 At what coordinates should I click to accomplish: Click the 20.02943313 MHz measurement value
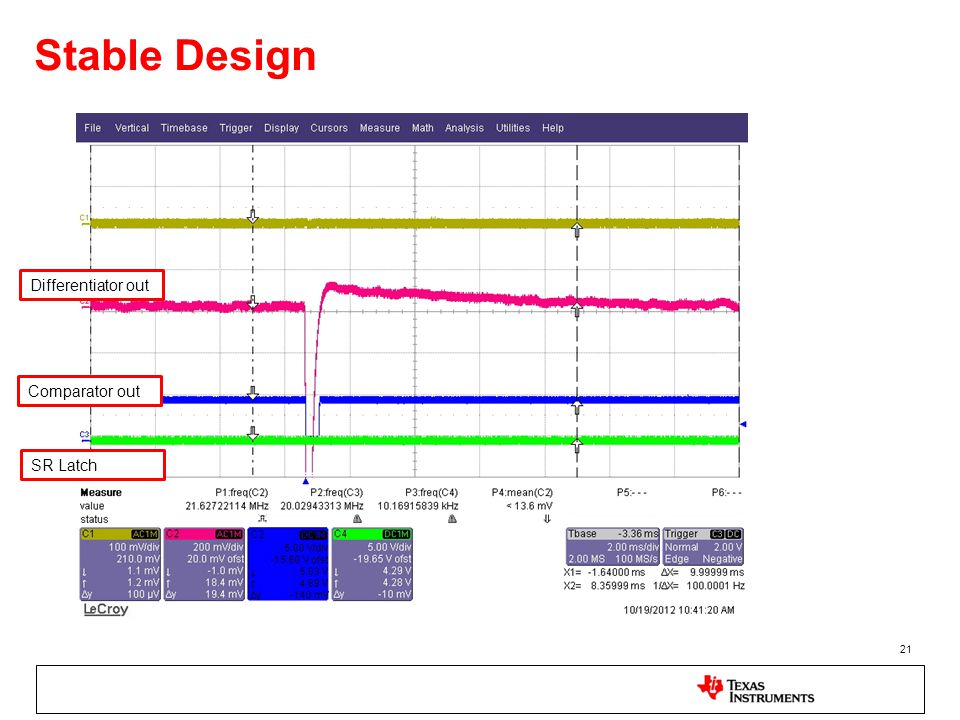tap(321, 506)
